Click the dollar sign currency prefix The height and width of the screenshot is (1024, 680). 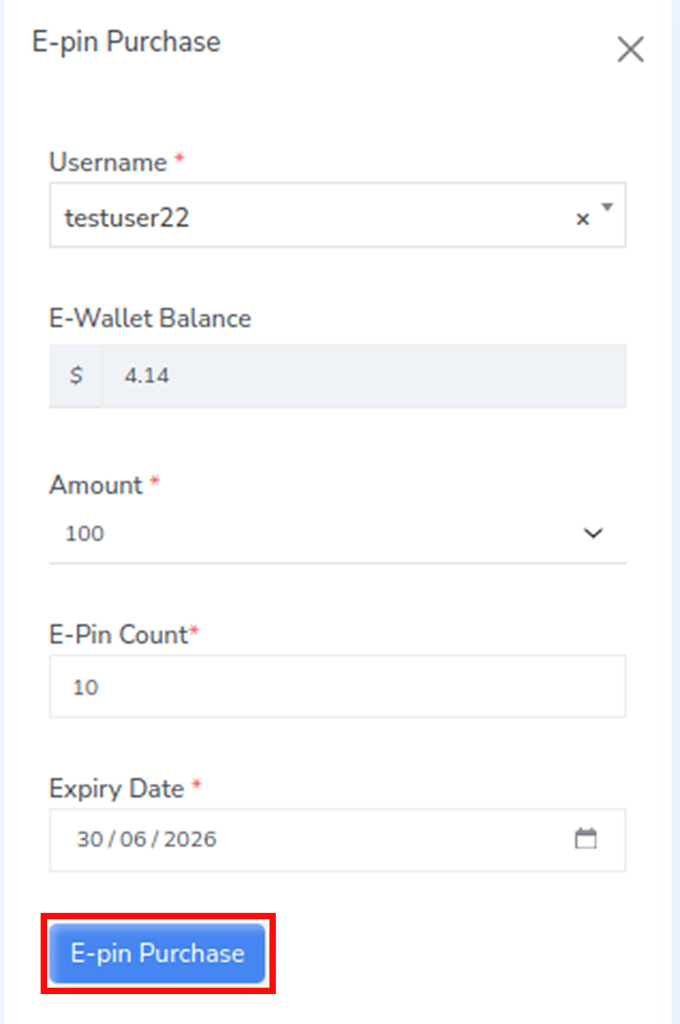[x=76, y=376]
